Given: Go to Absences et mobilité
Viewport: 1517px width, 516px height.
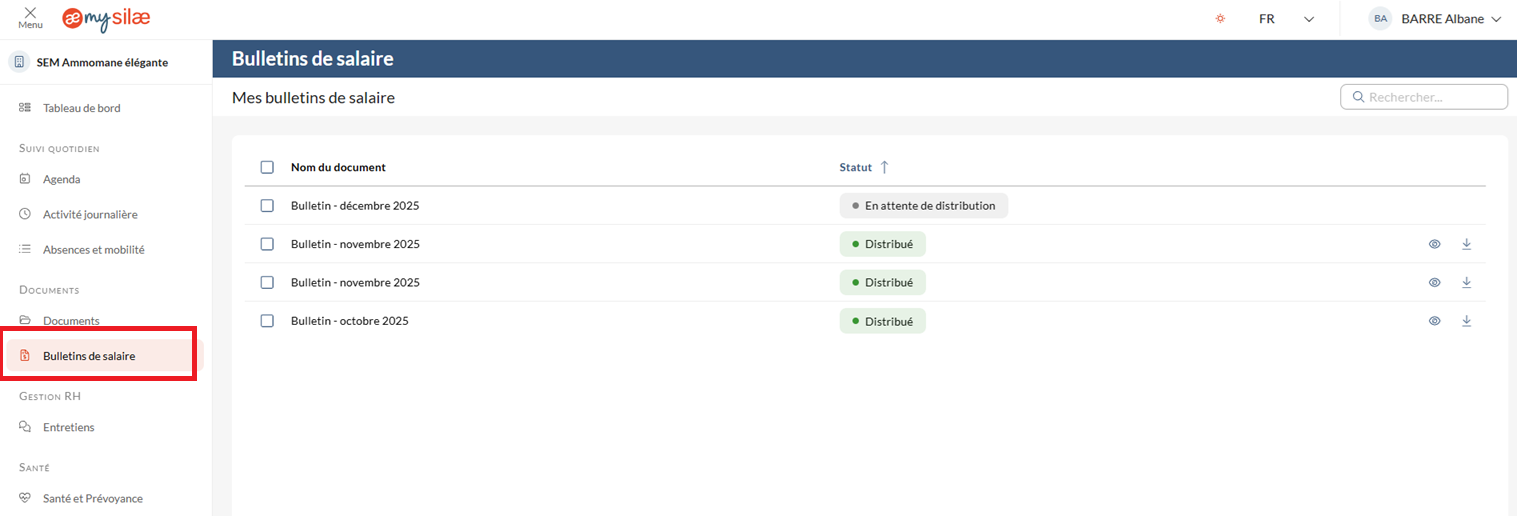Looking at the screenshot, I should click(93, 250).
